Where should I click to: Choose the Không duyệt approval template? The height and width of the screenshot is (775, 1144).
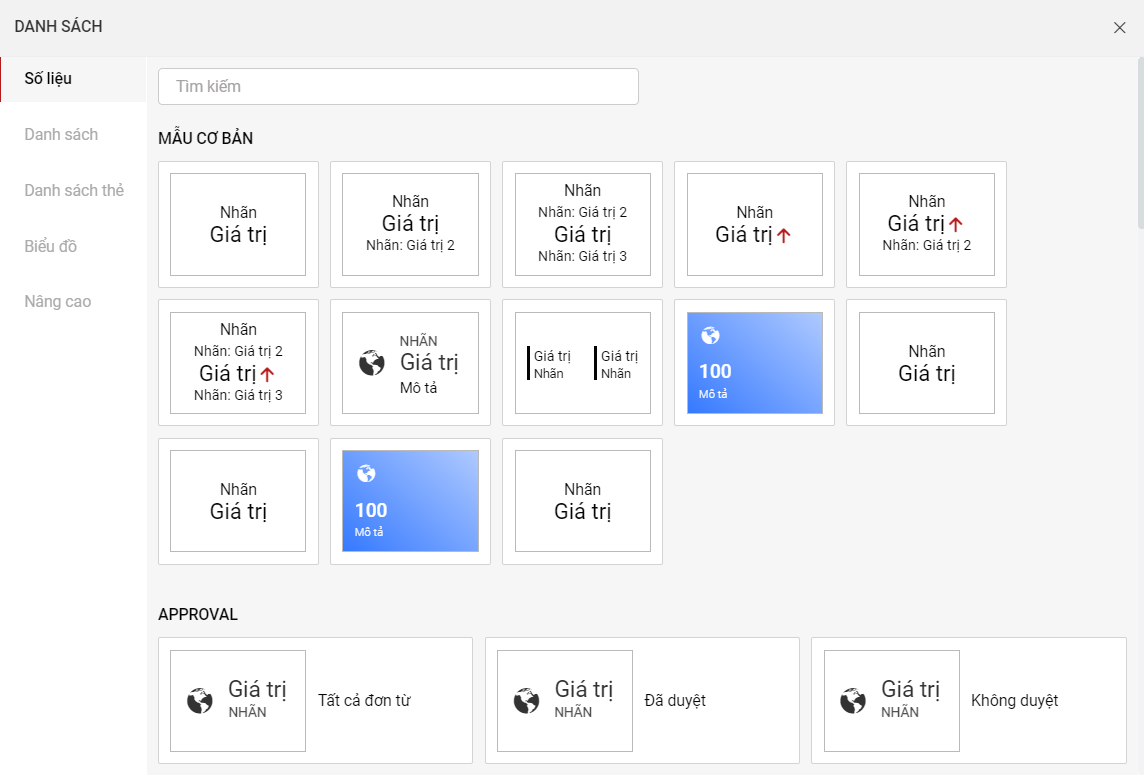[x=968, y=700]
